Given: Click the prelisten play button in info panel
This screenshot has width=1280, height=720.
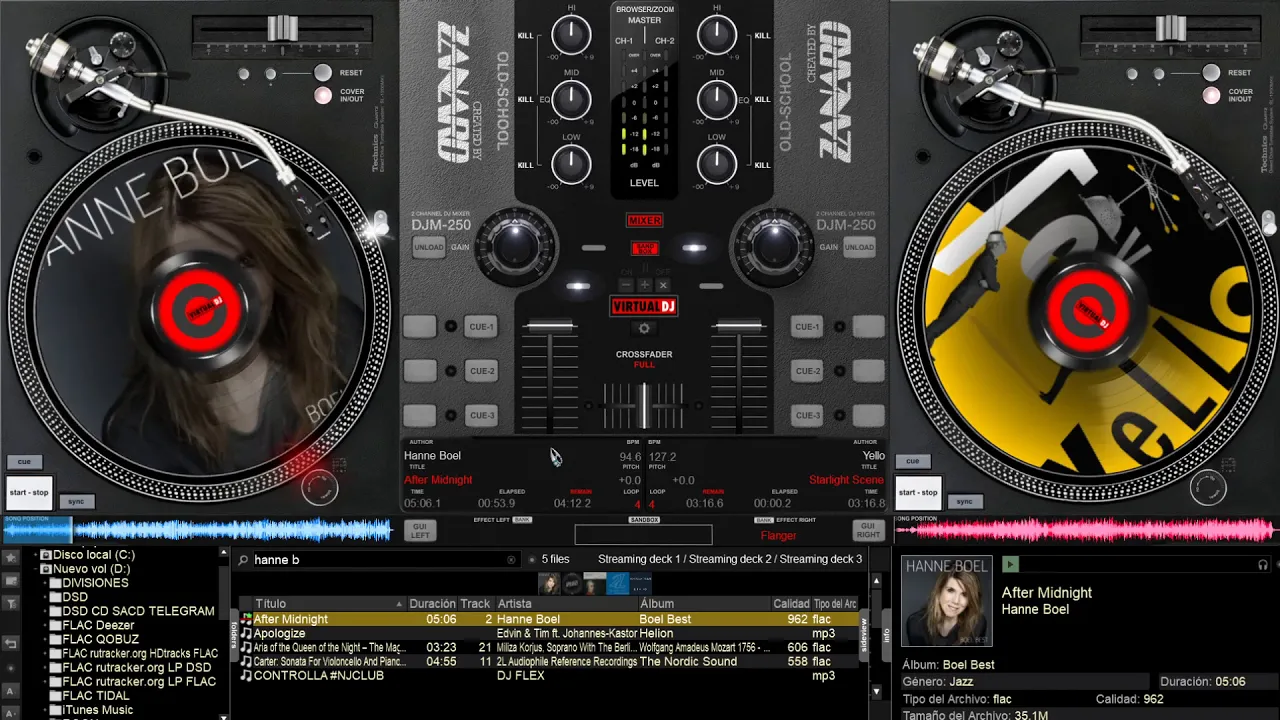Looking at the screenshot, I should click(1010, 565).
